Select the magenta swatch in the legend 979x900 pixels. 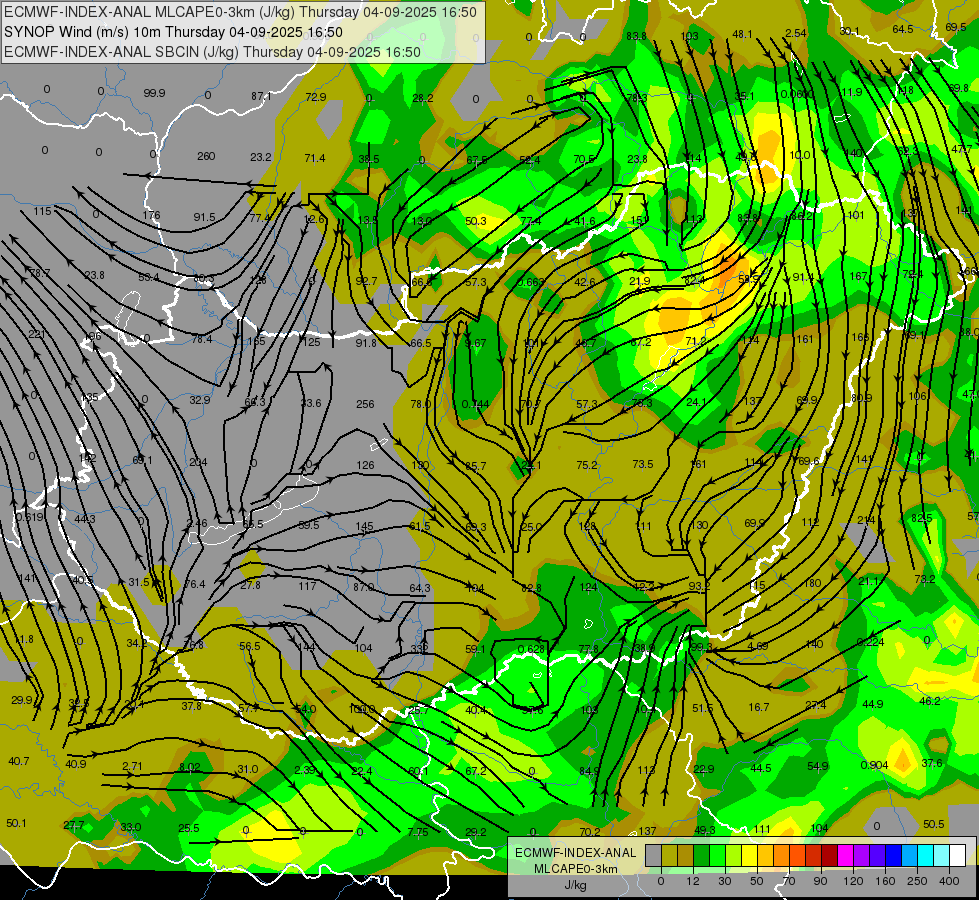coord(845,856)
